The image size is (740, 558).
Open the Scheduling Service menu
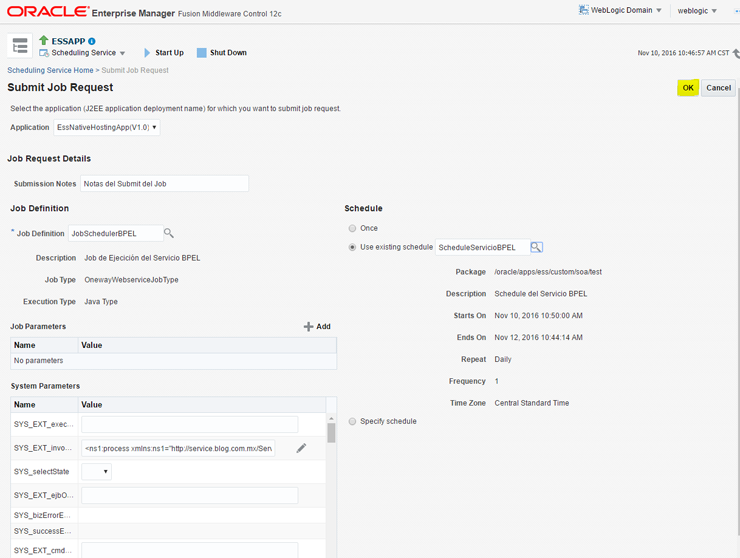coord(83,53)
